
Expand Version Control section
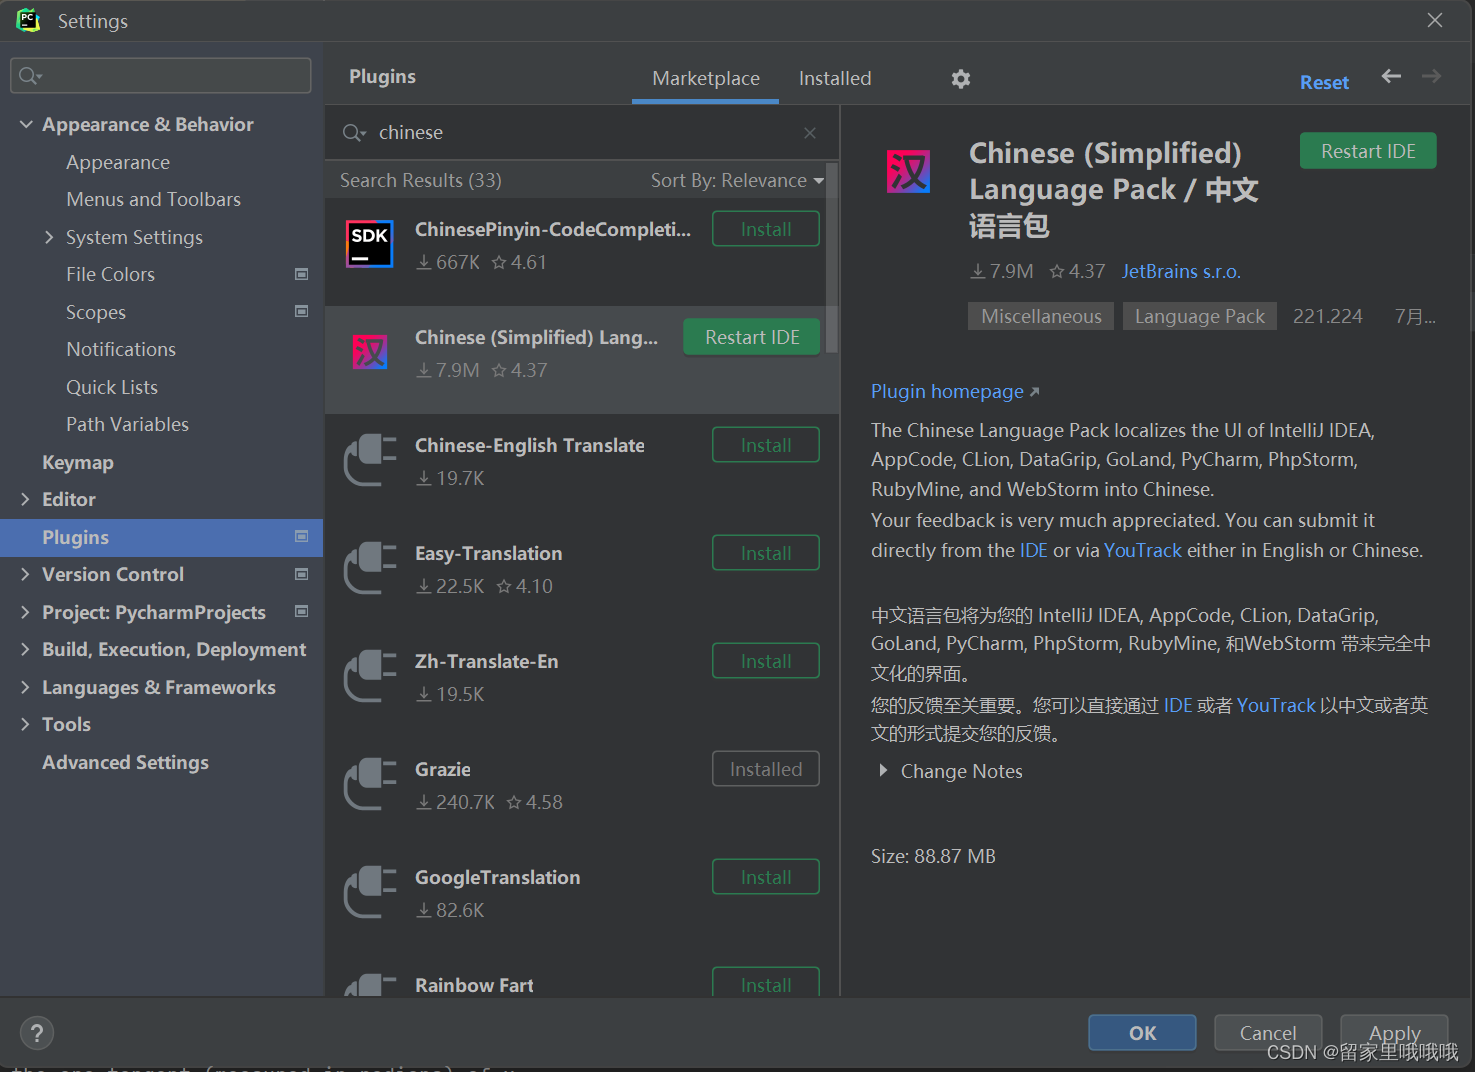(x=26, y=574)
